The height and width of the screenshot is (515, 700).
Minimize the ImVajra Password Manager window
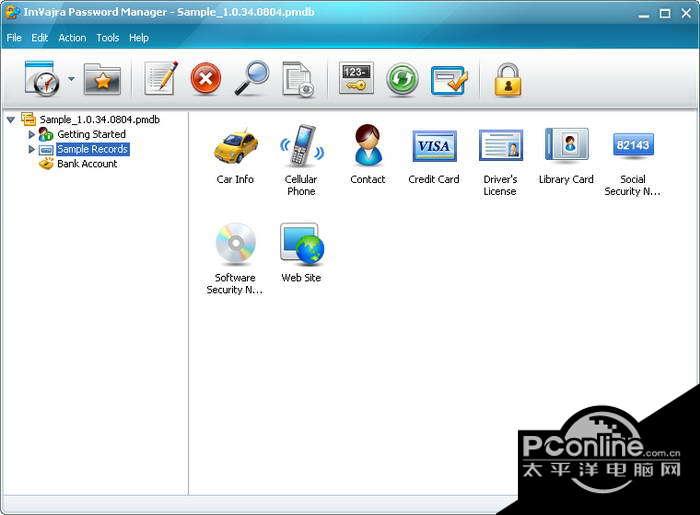point(644,14)
